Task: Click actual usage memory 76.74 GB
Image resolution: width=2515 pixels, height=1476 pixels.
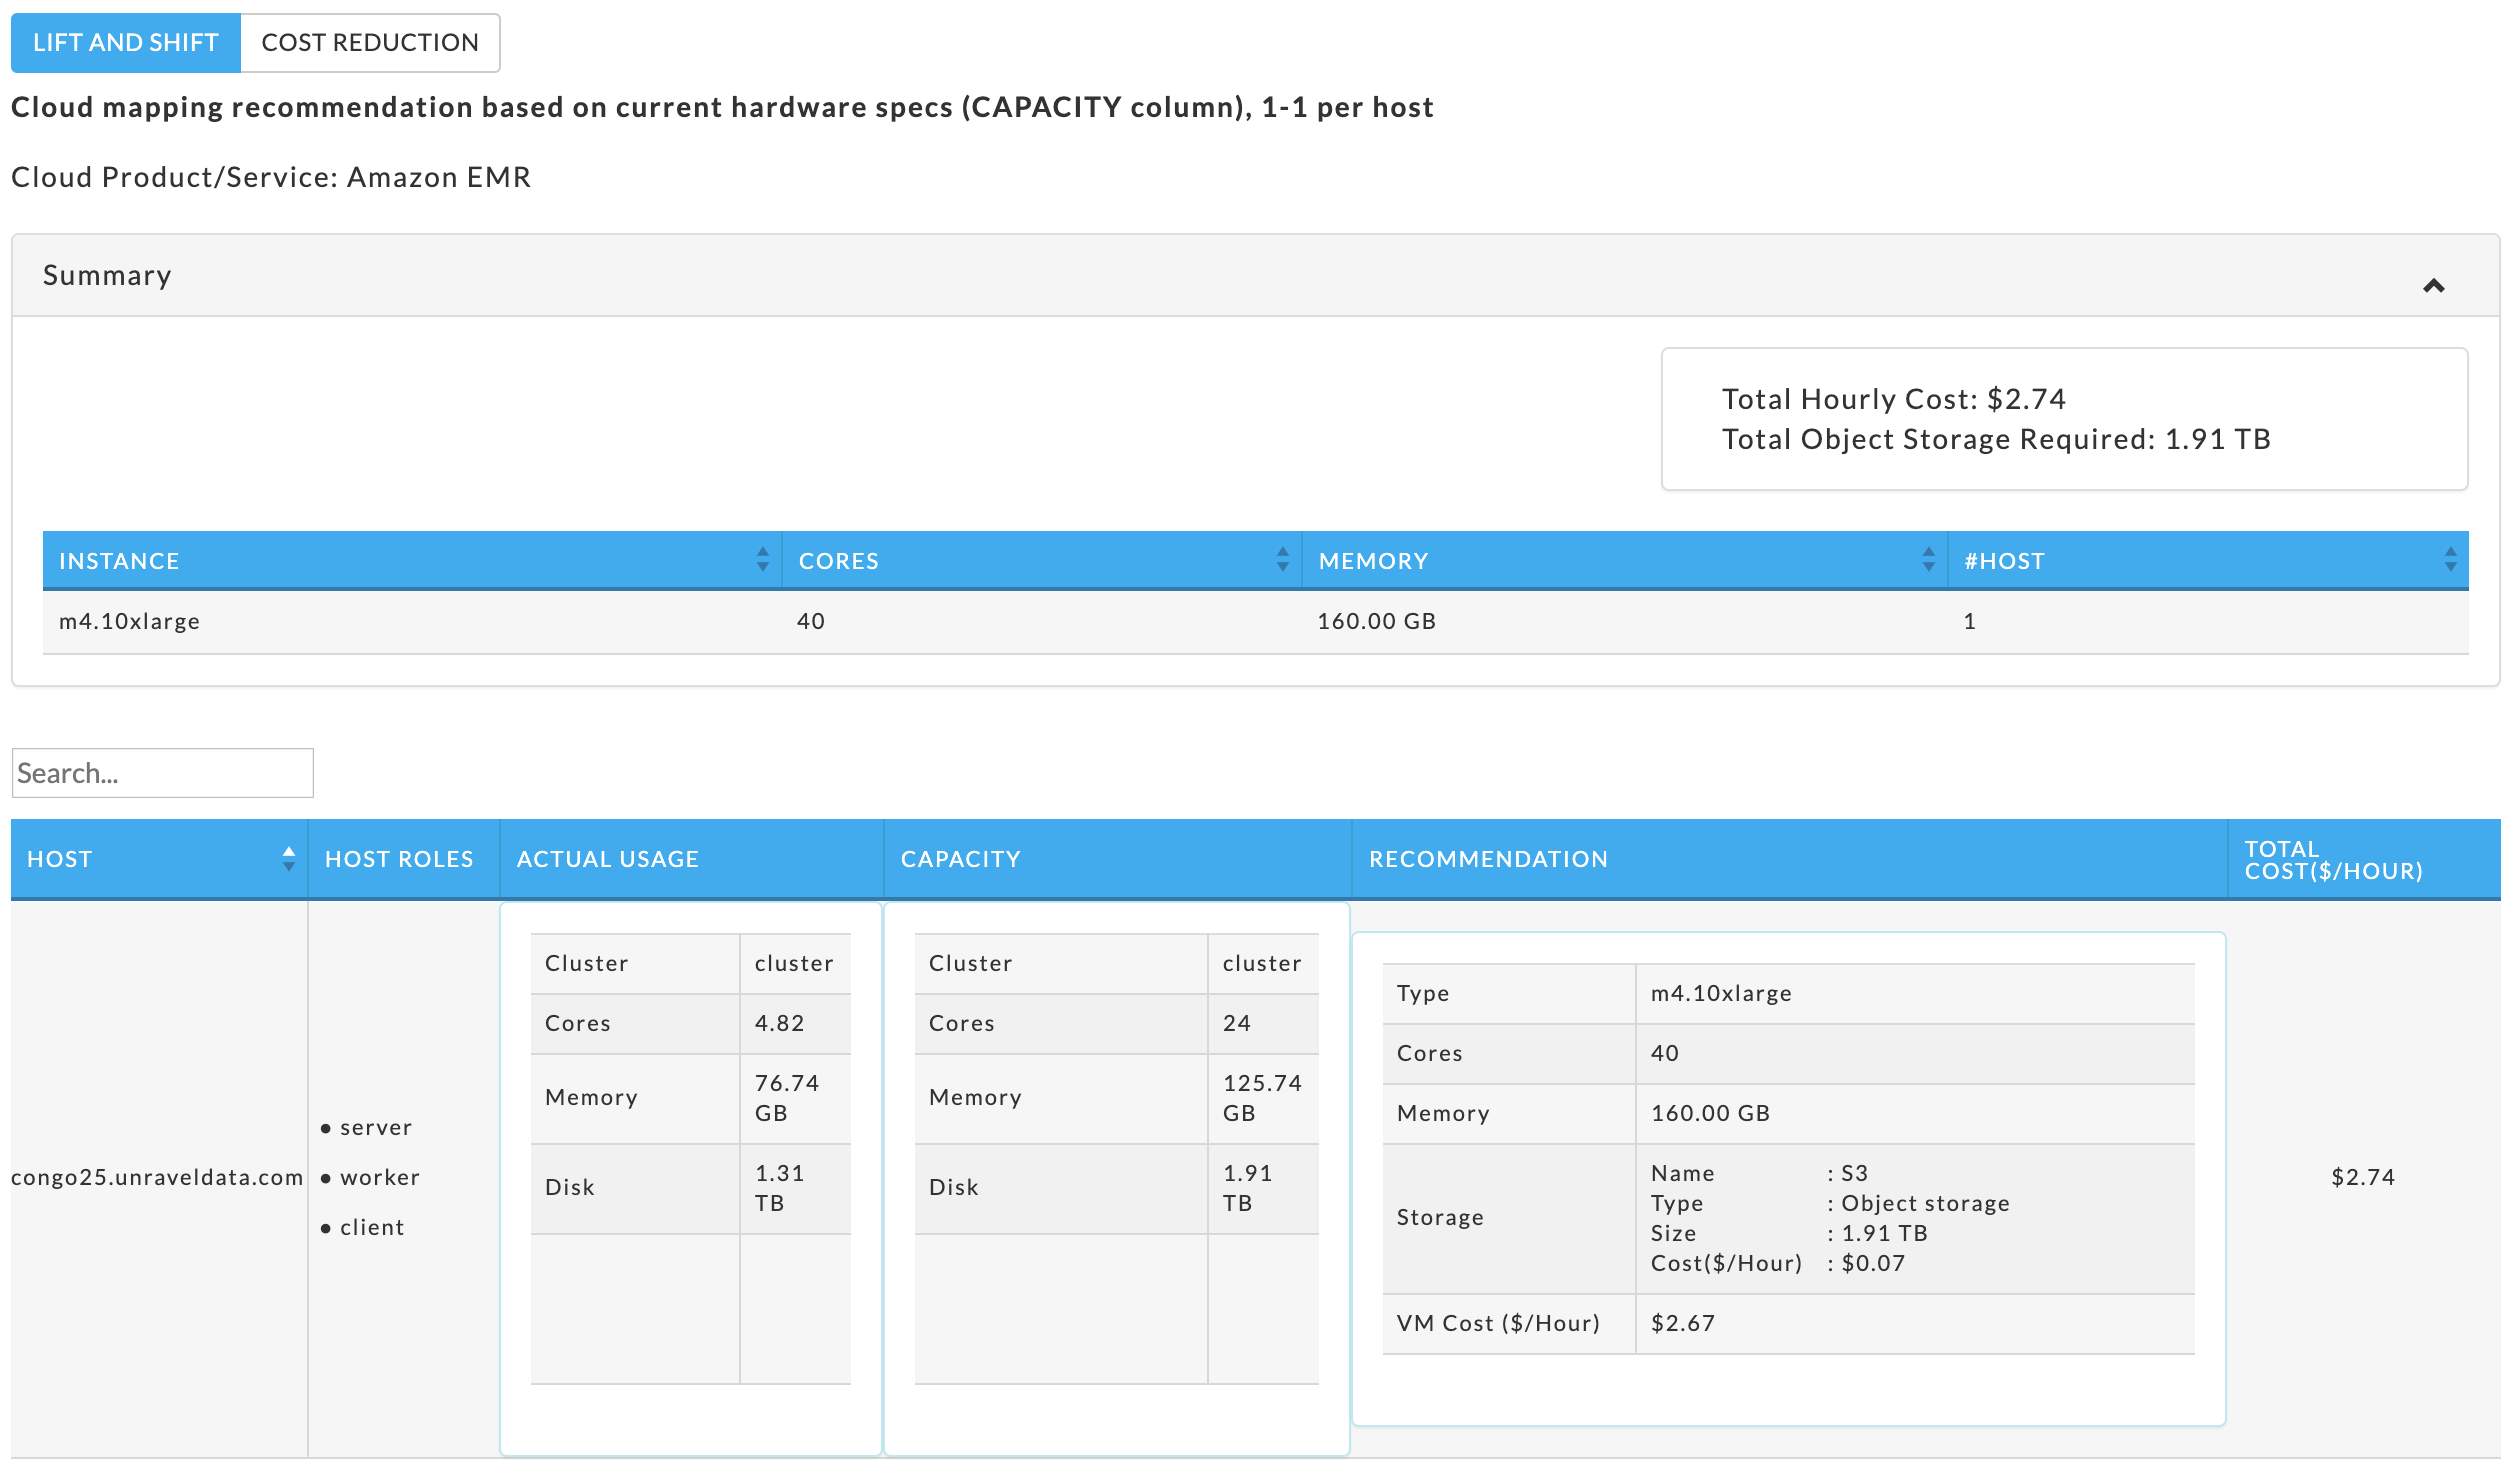Action: pyautogui.click(x=787, y=1098)
